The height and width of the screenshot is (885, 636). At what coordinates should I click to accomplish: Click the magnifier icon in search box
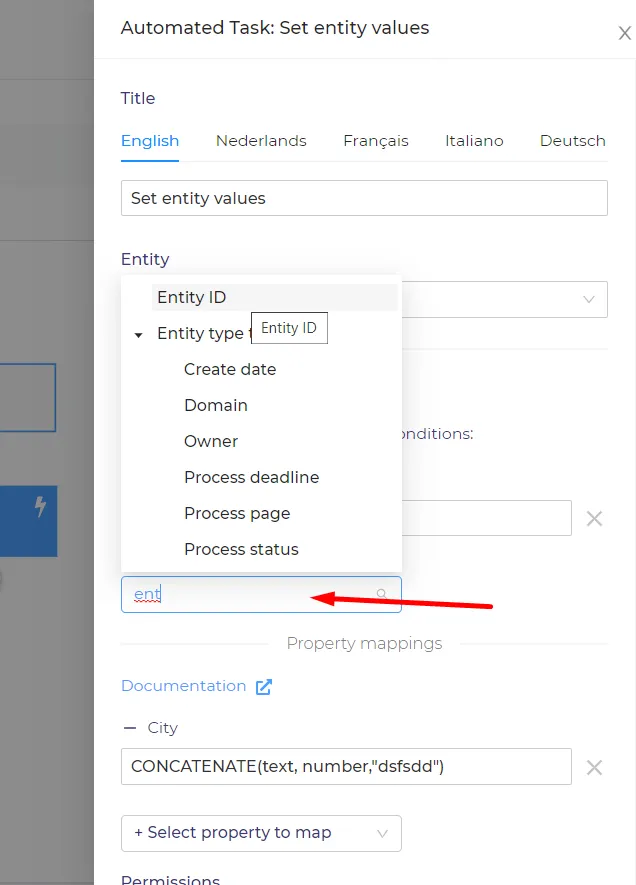381,594
